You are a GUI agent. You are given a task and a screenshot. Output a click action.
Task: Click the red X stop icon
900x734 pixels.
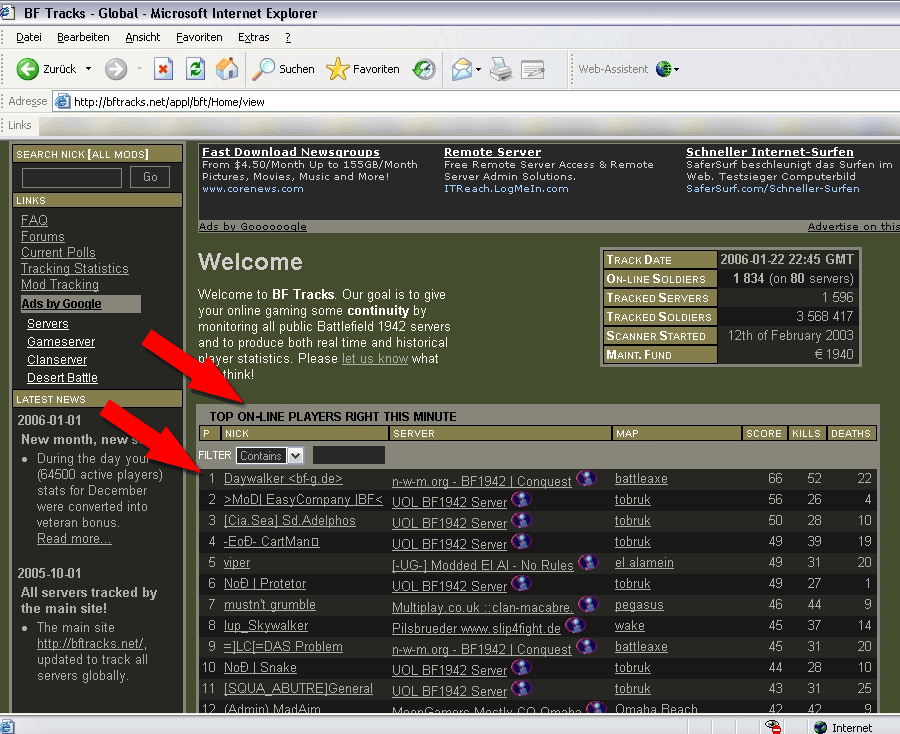click(163, 69)
